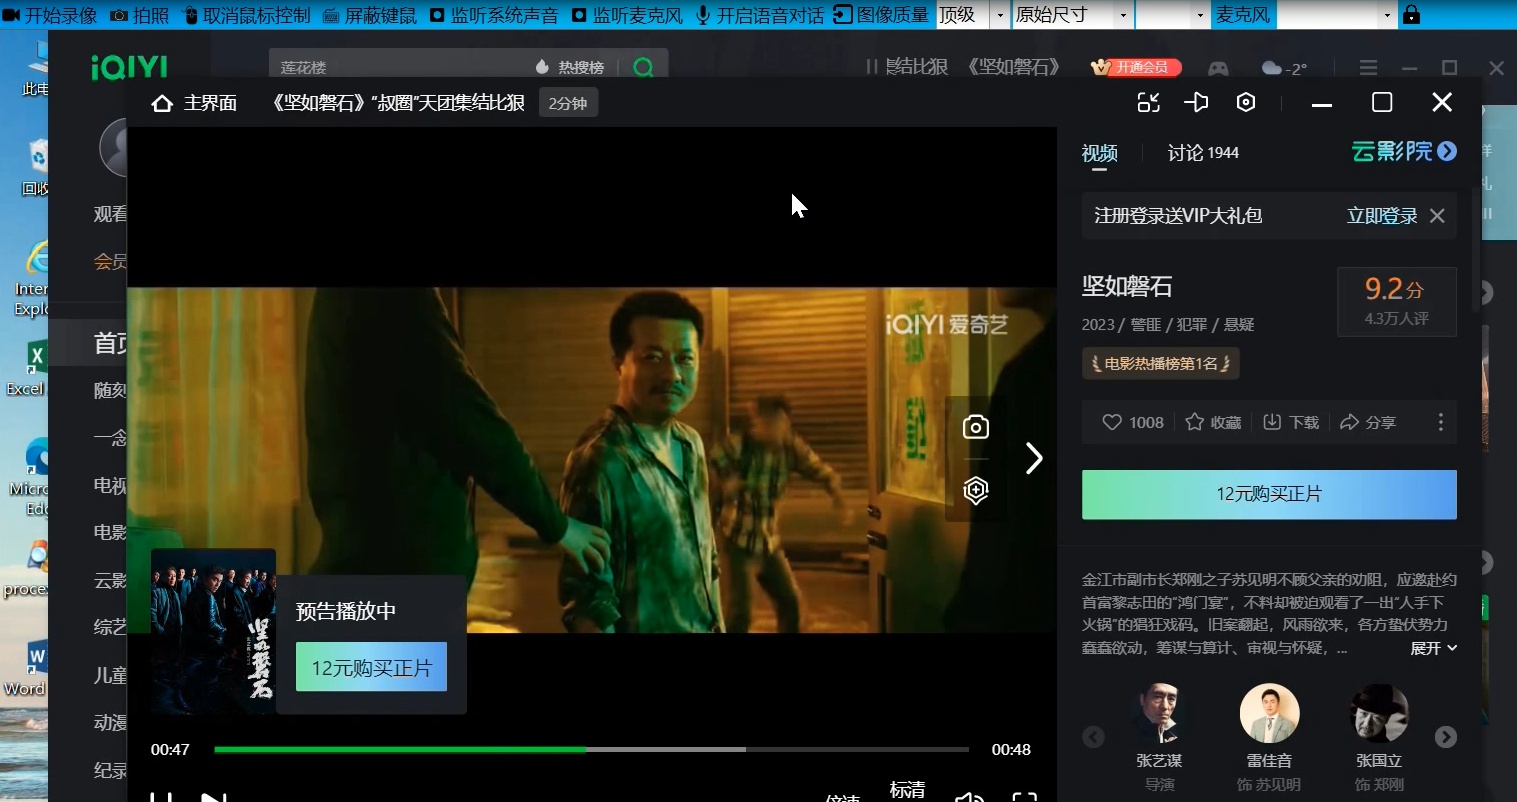Viewport: 1517px width, 802px height.
Task: Click the 立即登录 login link
Action: [x=1382, y=215]
